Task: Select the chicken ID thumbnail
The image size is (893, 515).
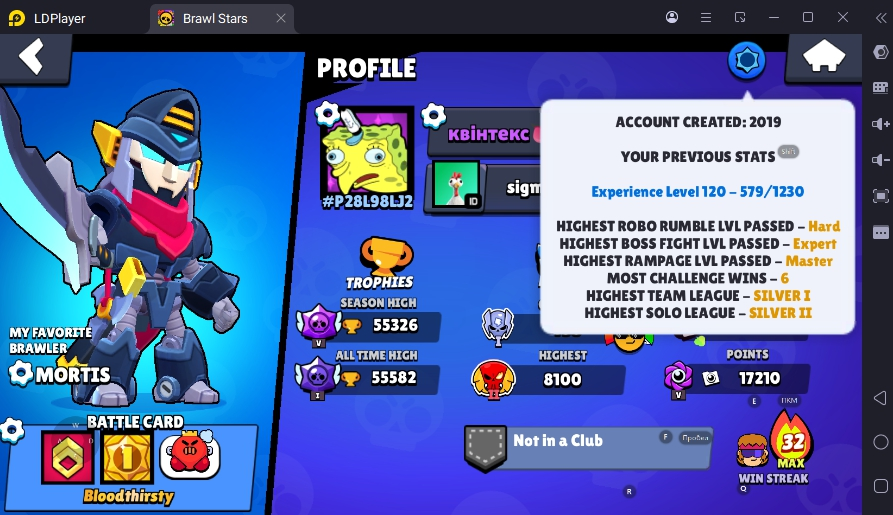Action: [x=456, y=185]
